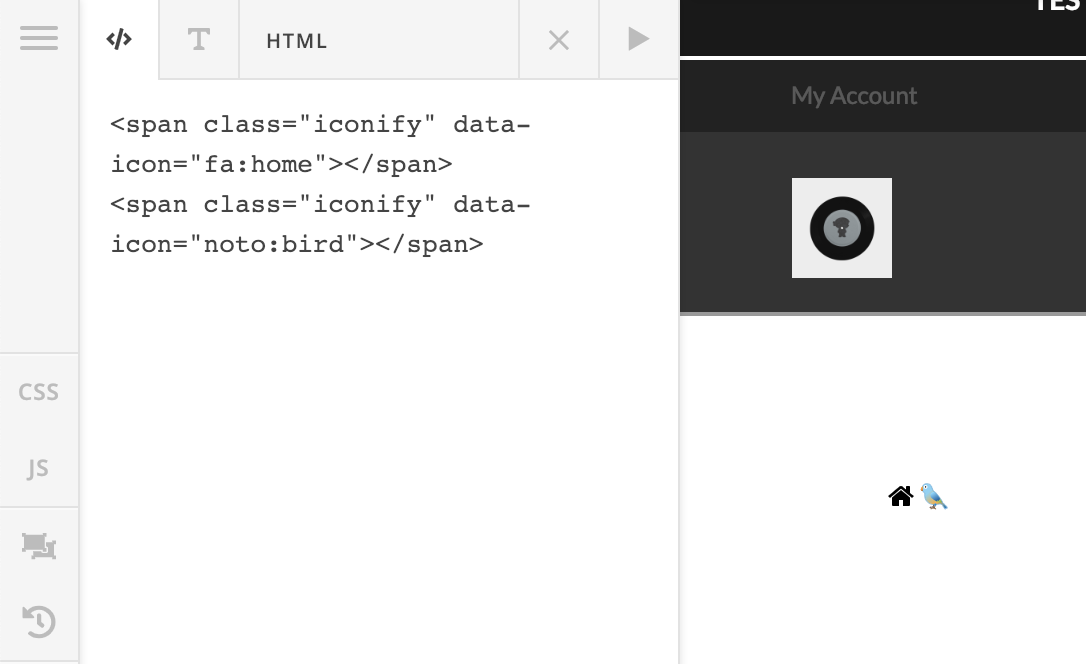
Task: Clear the editor using the X icon
Action: (558, 39)
